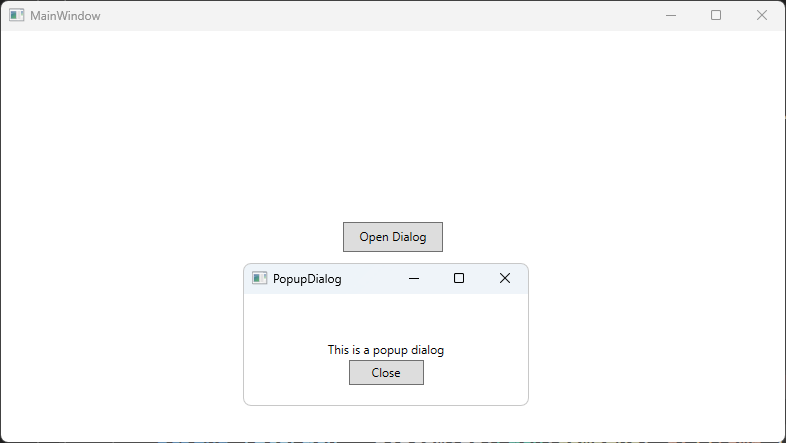Screen dimensions: 786x443
Task: Minimize the PopupDialog window
Action: click(x=414, y=278)
